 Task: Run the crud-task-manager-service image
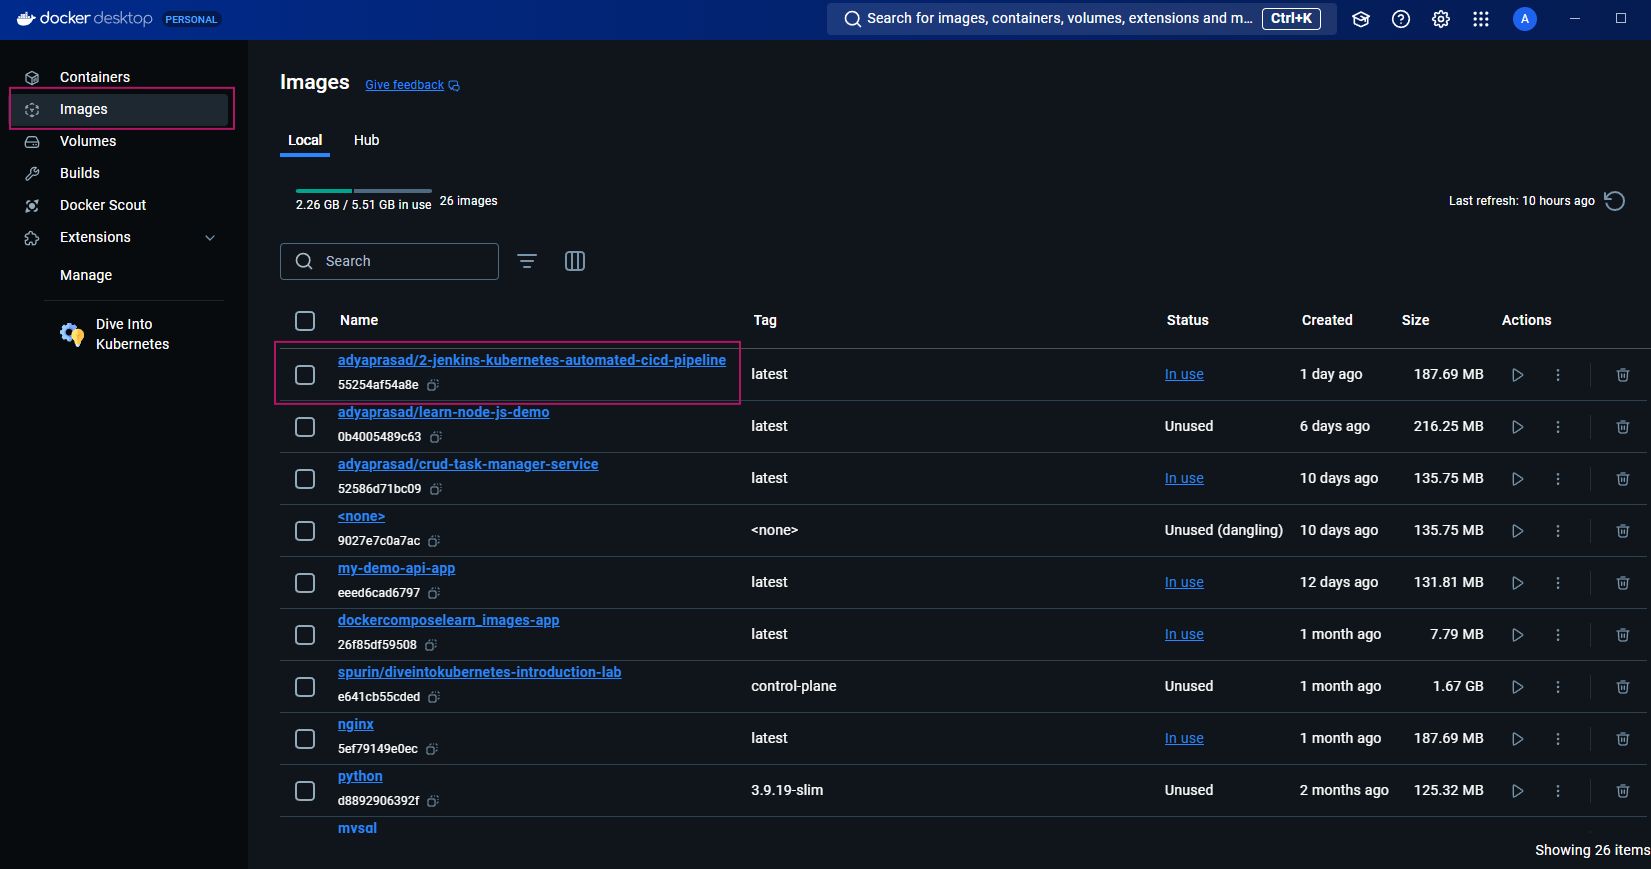click(x=1518, y=479)
